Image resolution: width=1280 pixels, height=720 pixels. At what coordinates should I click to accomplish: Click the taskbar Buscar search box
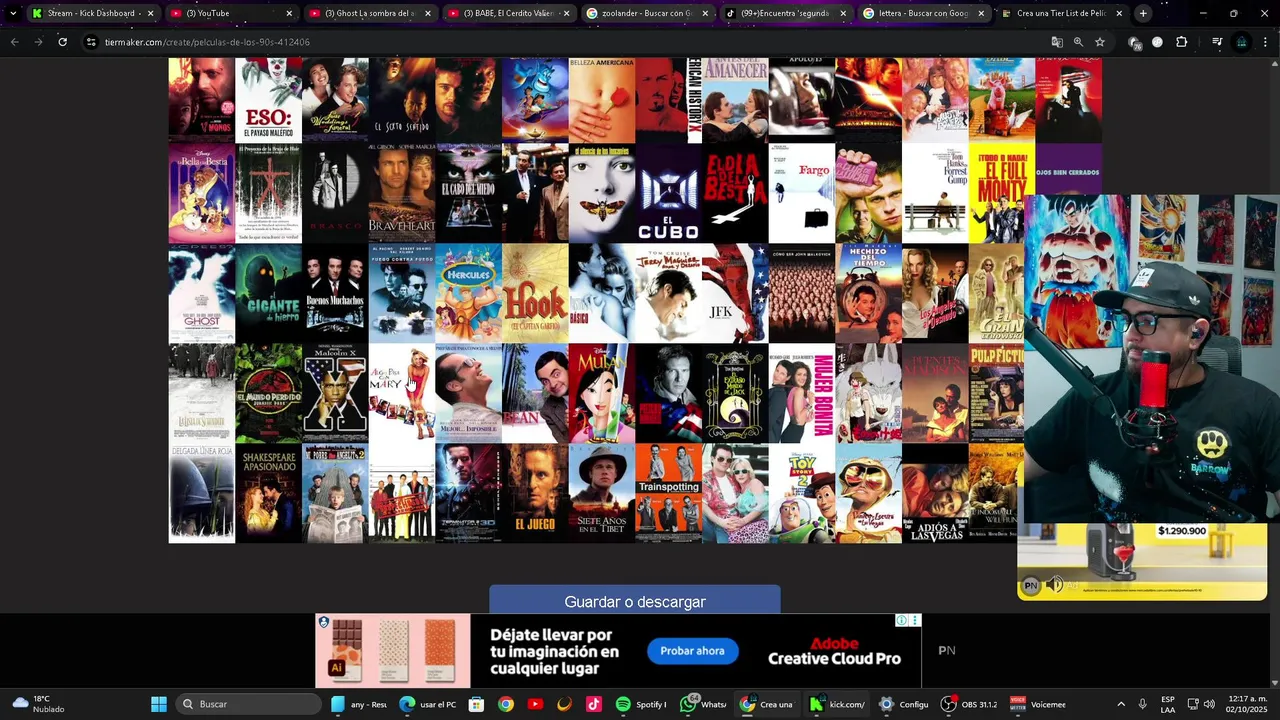[250, 704]
